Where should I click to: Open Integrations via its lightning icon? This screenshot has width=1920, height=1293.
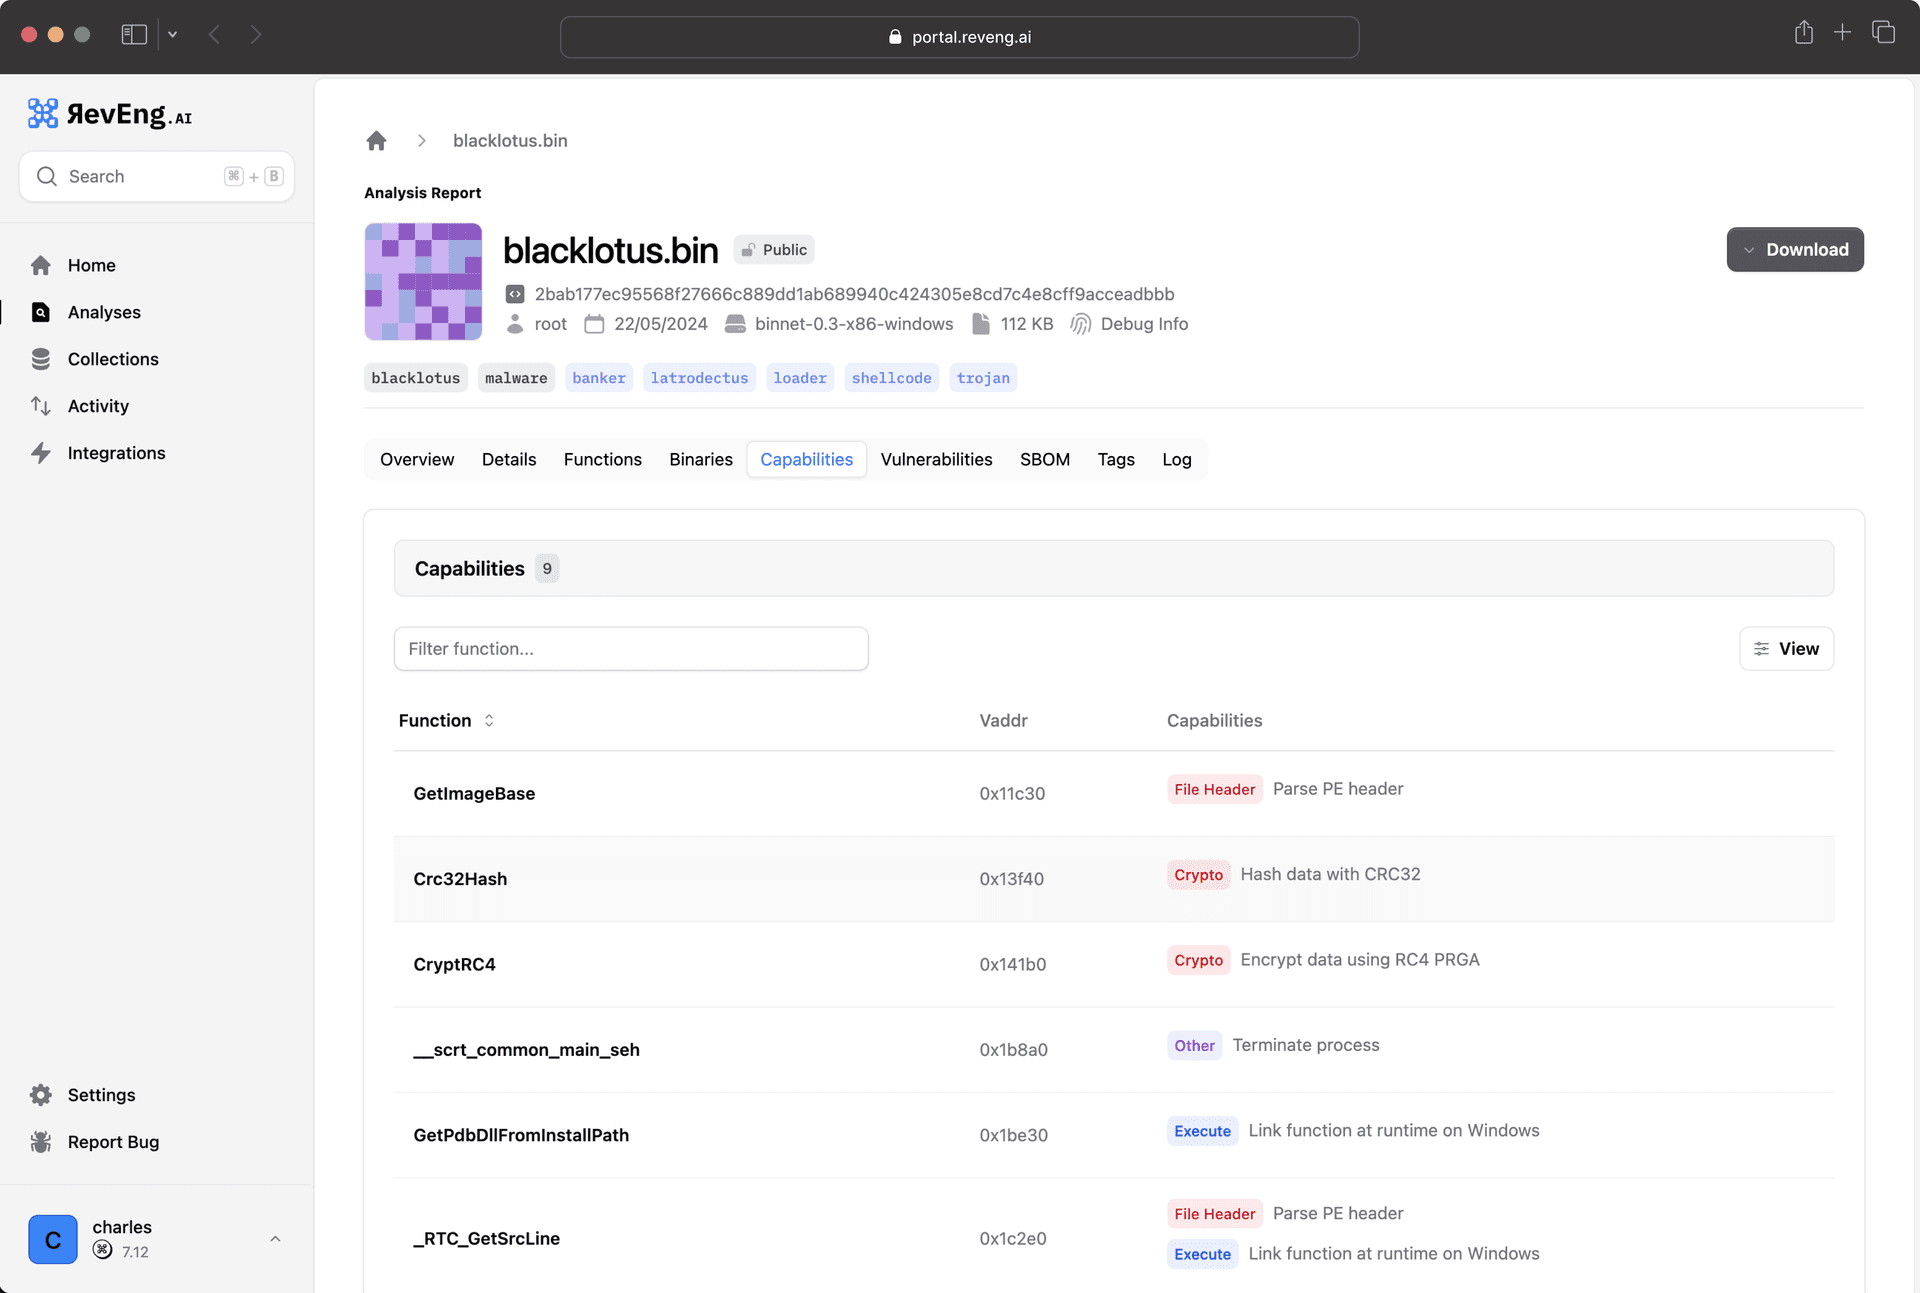point(42,453)
